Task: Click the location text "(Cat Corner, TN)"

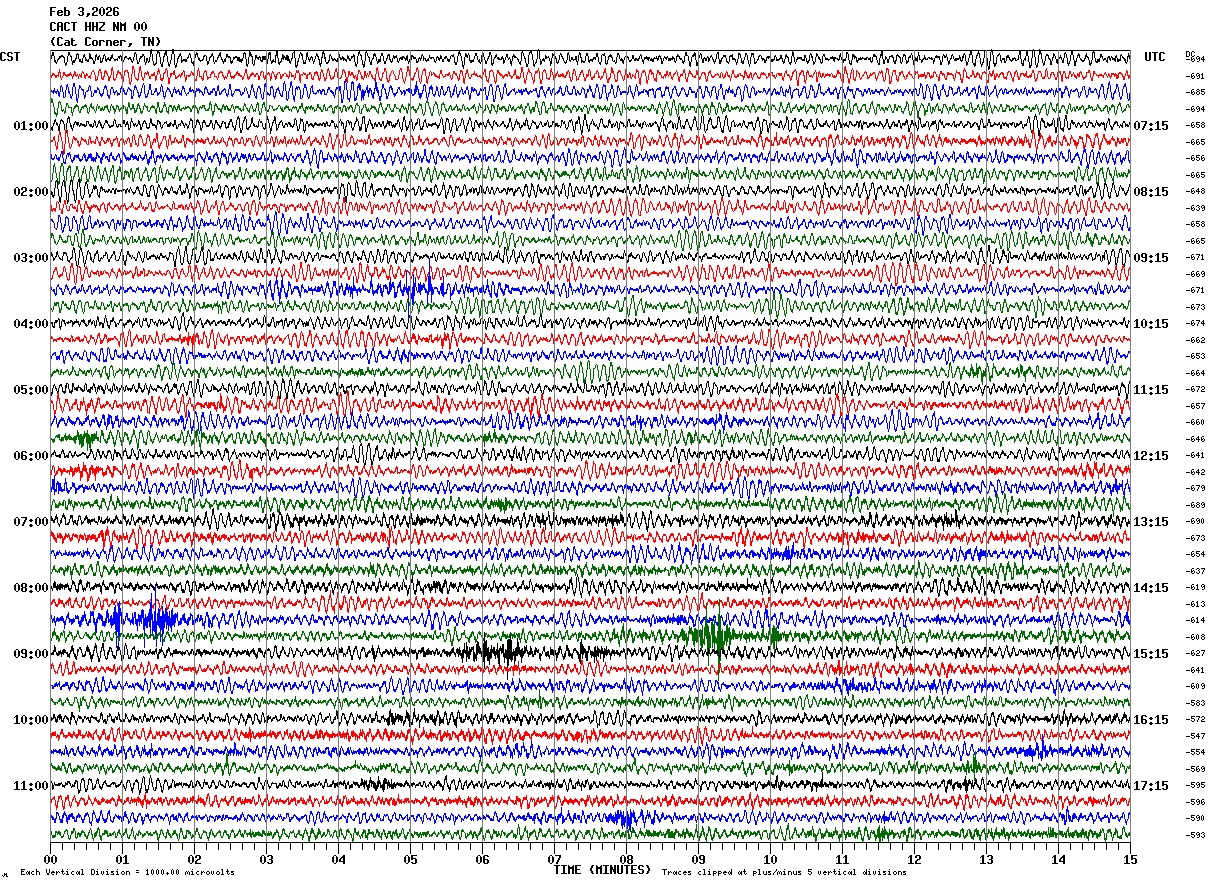Action: [x=105, y=42]
